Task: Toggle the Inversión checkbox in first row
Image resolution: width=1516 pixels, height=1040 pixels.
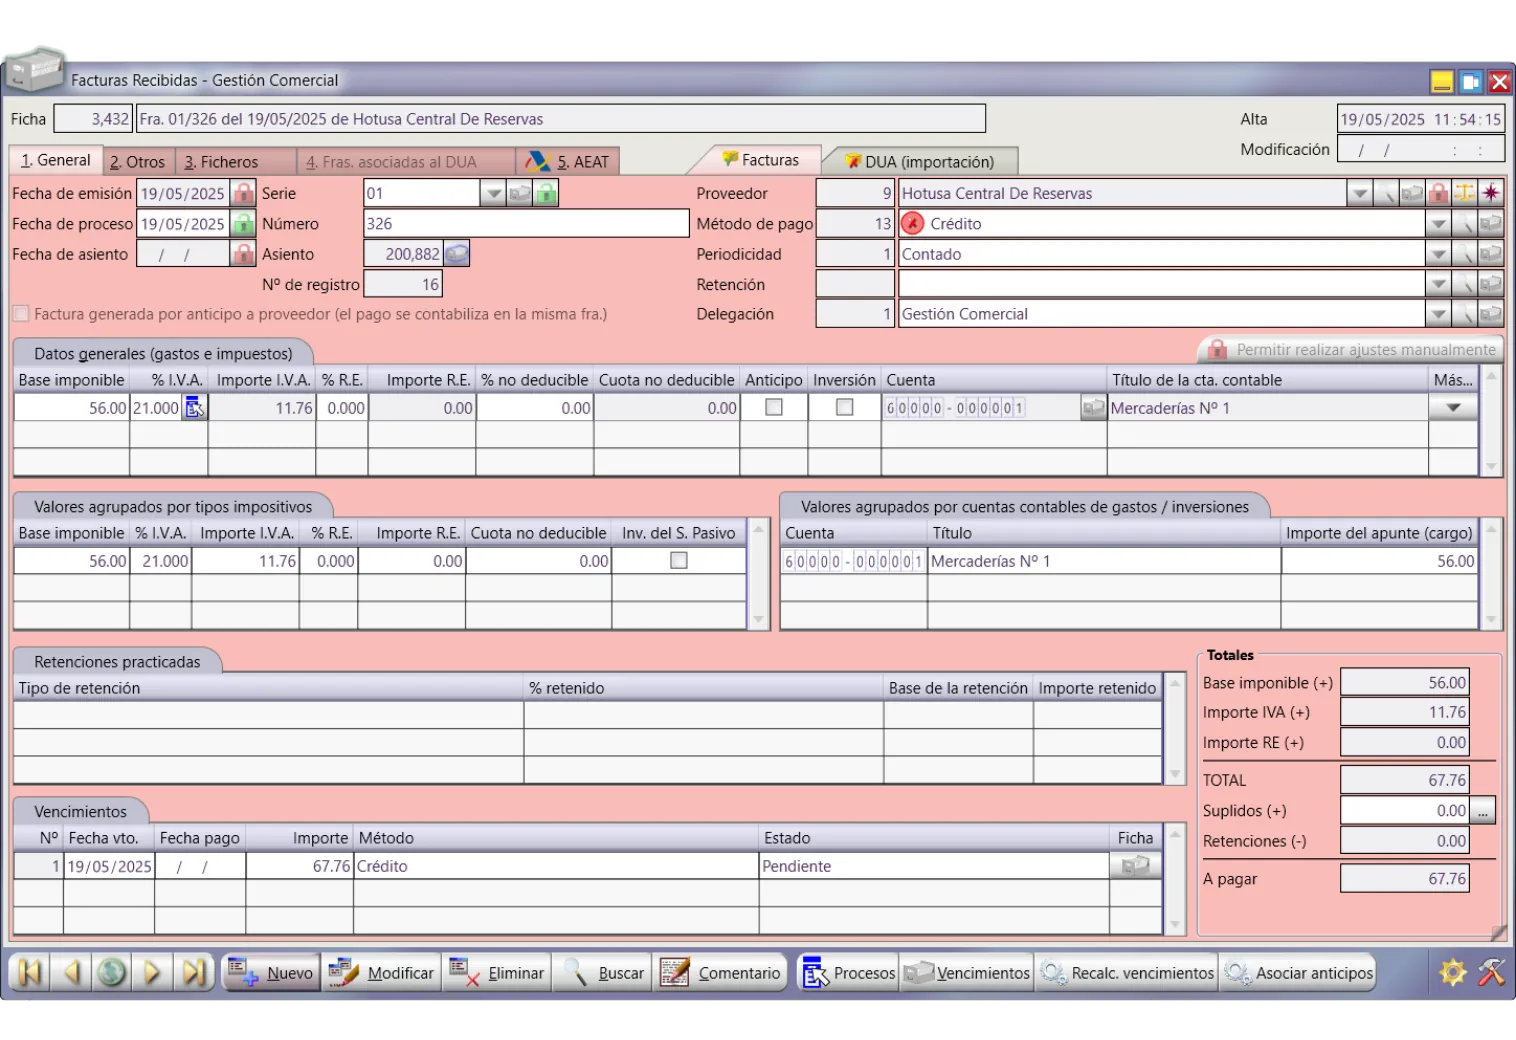Action: (x=844, y=407)
